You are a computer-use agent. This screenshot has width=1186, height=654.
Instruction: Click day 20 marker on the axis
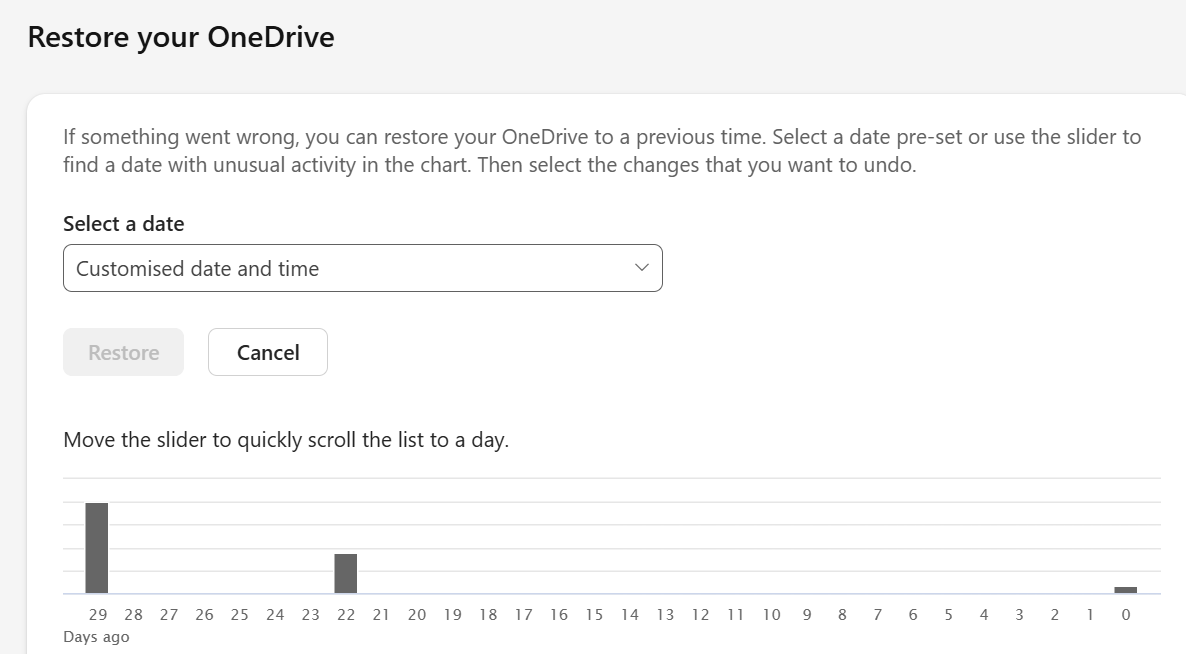coord(417,615)
